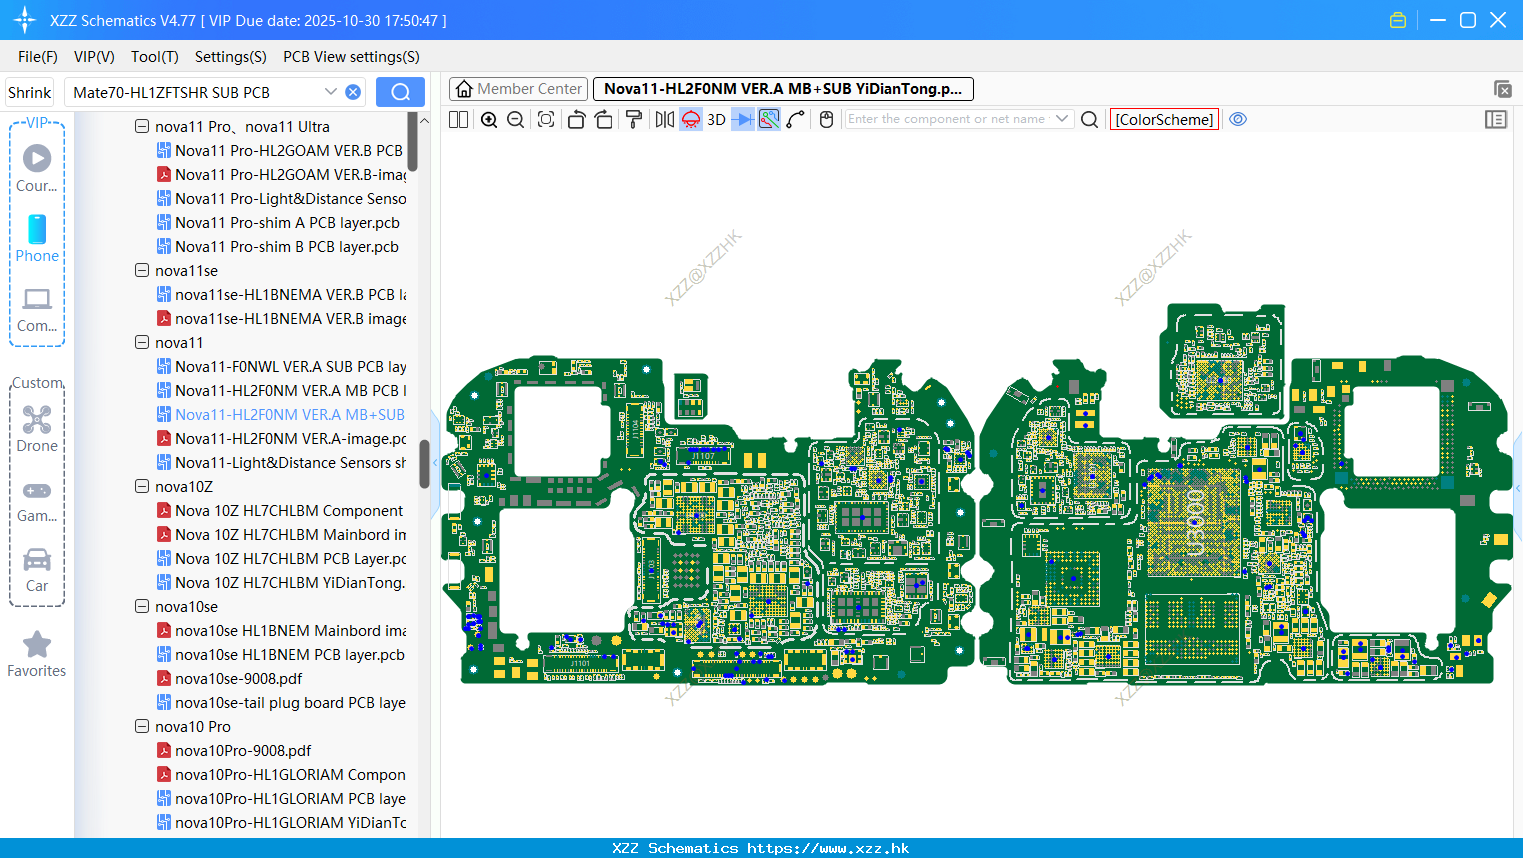This screenshot has height=858, width=1523.
Task: Select the paint roller format tool
Action: pyautogui.click(x=634, y=119)
